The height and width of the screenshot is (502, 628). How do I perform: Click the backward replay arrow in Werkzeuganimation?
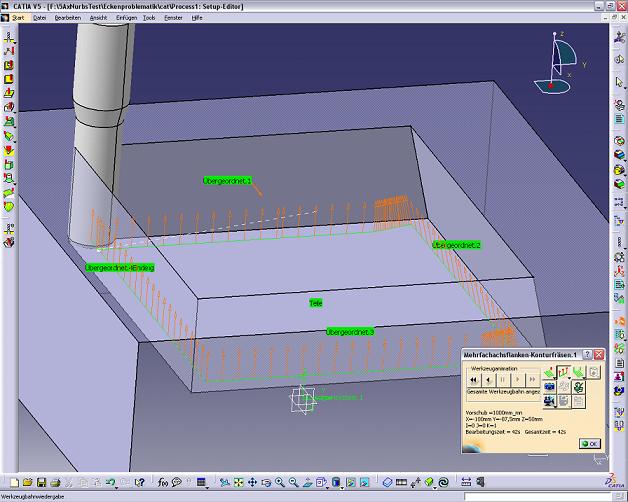pyautogui.click(x=488, y=379)
